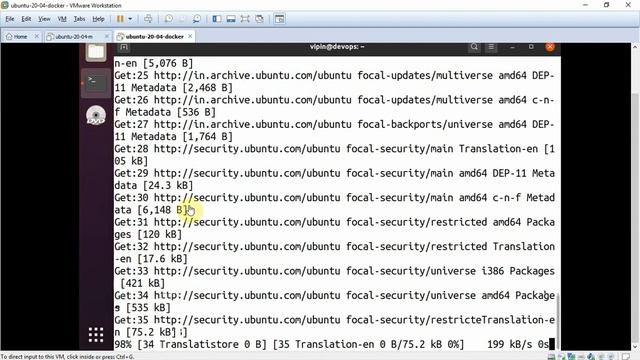Open the View menu
640x360 pixels.
click(x=44, y=19)
